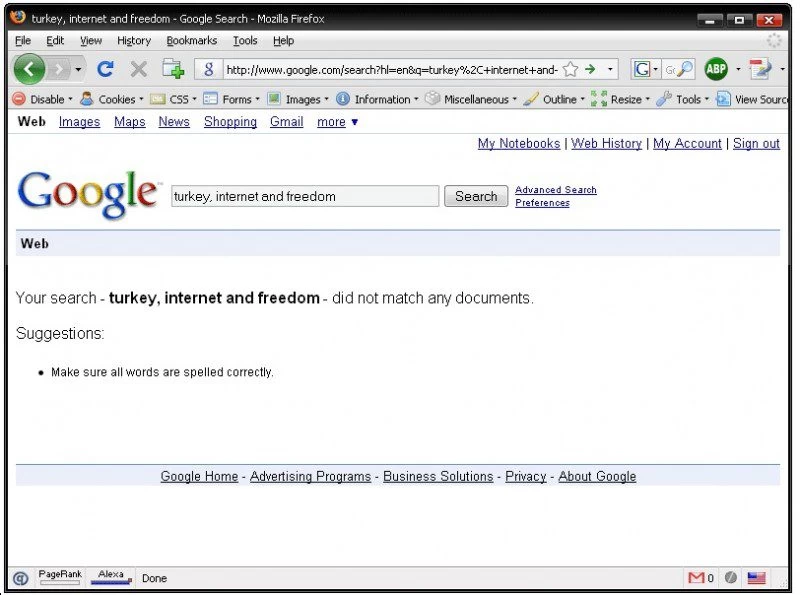Click the new tab icon with green plus
This screenshot has width=800, height=595.
pos(173,69)
